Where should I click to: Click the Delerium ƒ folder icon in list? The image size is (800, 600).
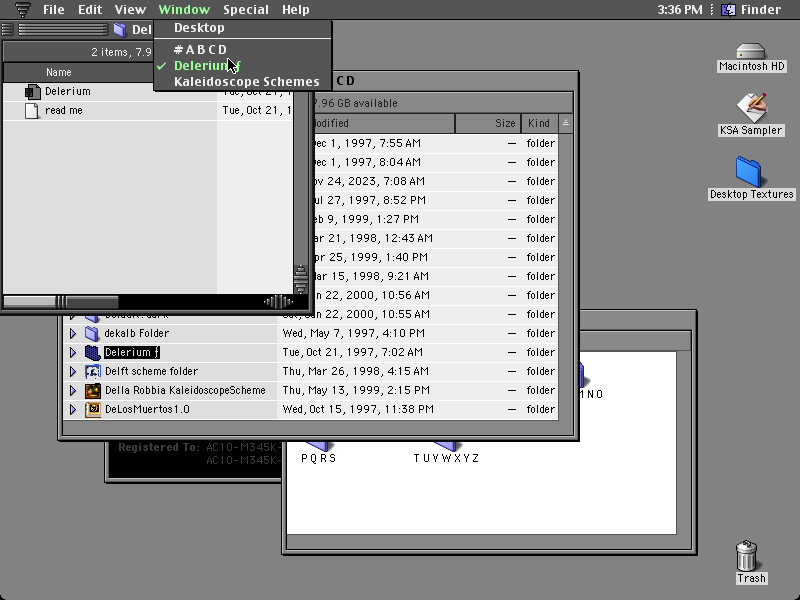click(92, 353)
